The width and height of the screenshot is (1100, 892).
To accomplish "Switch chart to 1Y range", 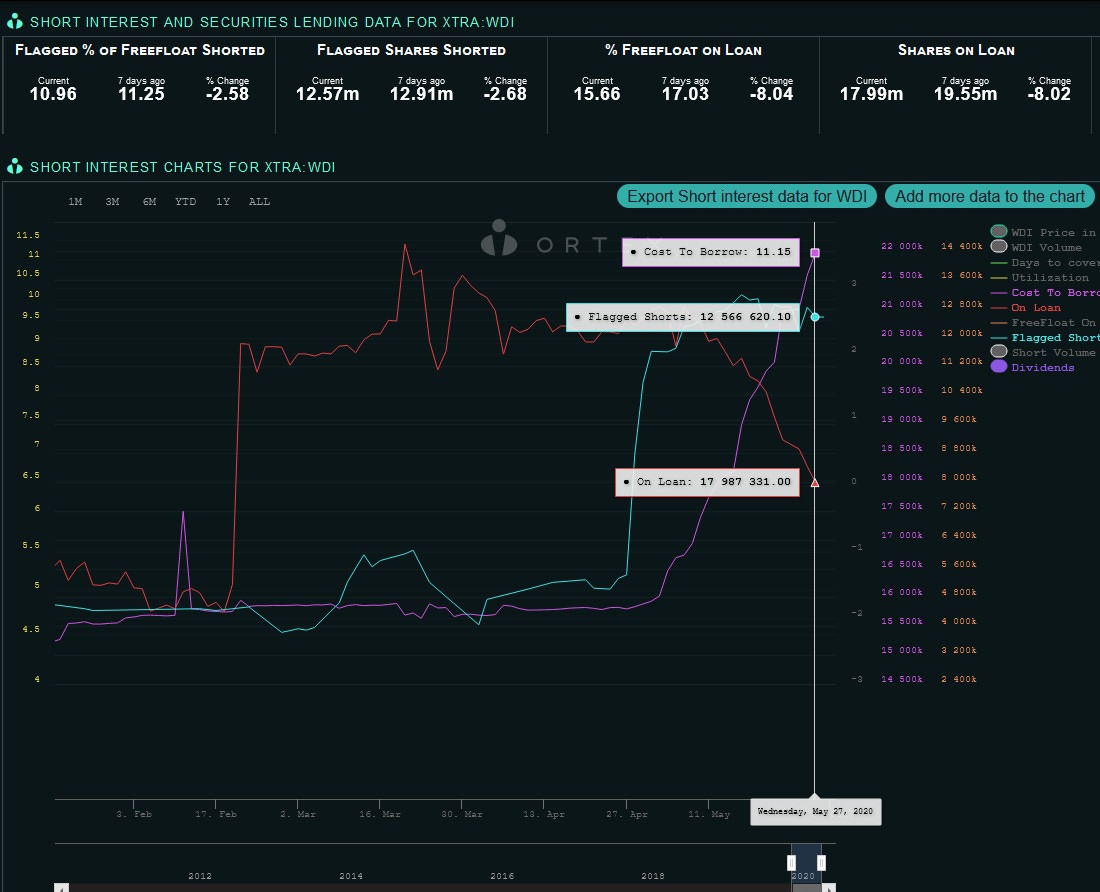I will tap(223, 202).
